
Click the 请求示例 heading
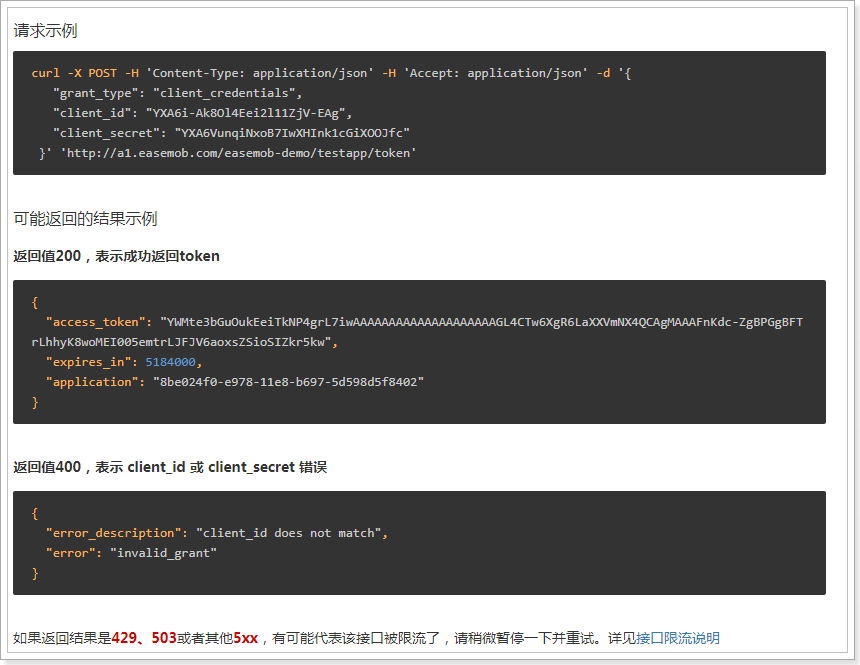coord(46,31)
